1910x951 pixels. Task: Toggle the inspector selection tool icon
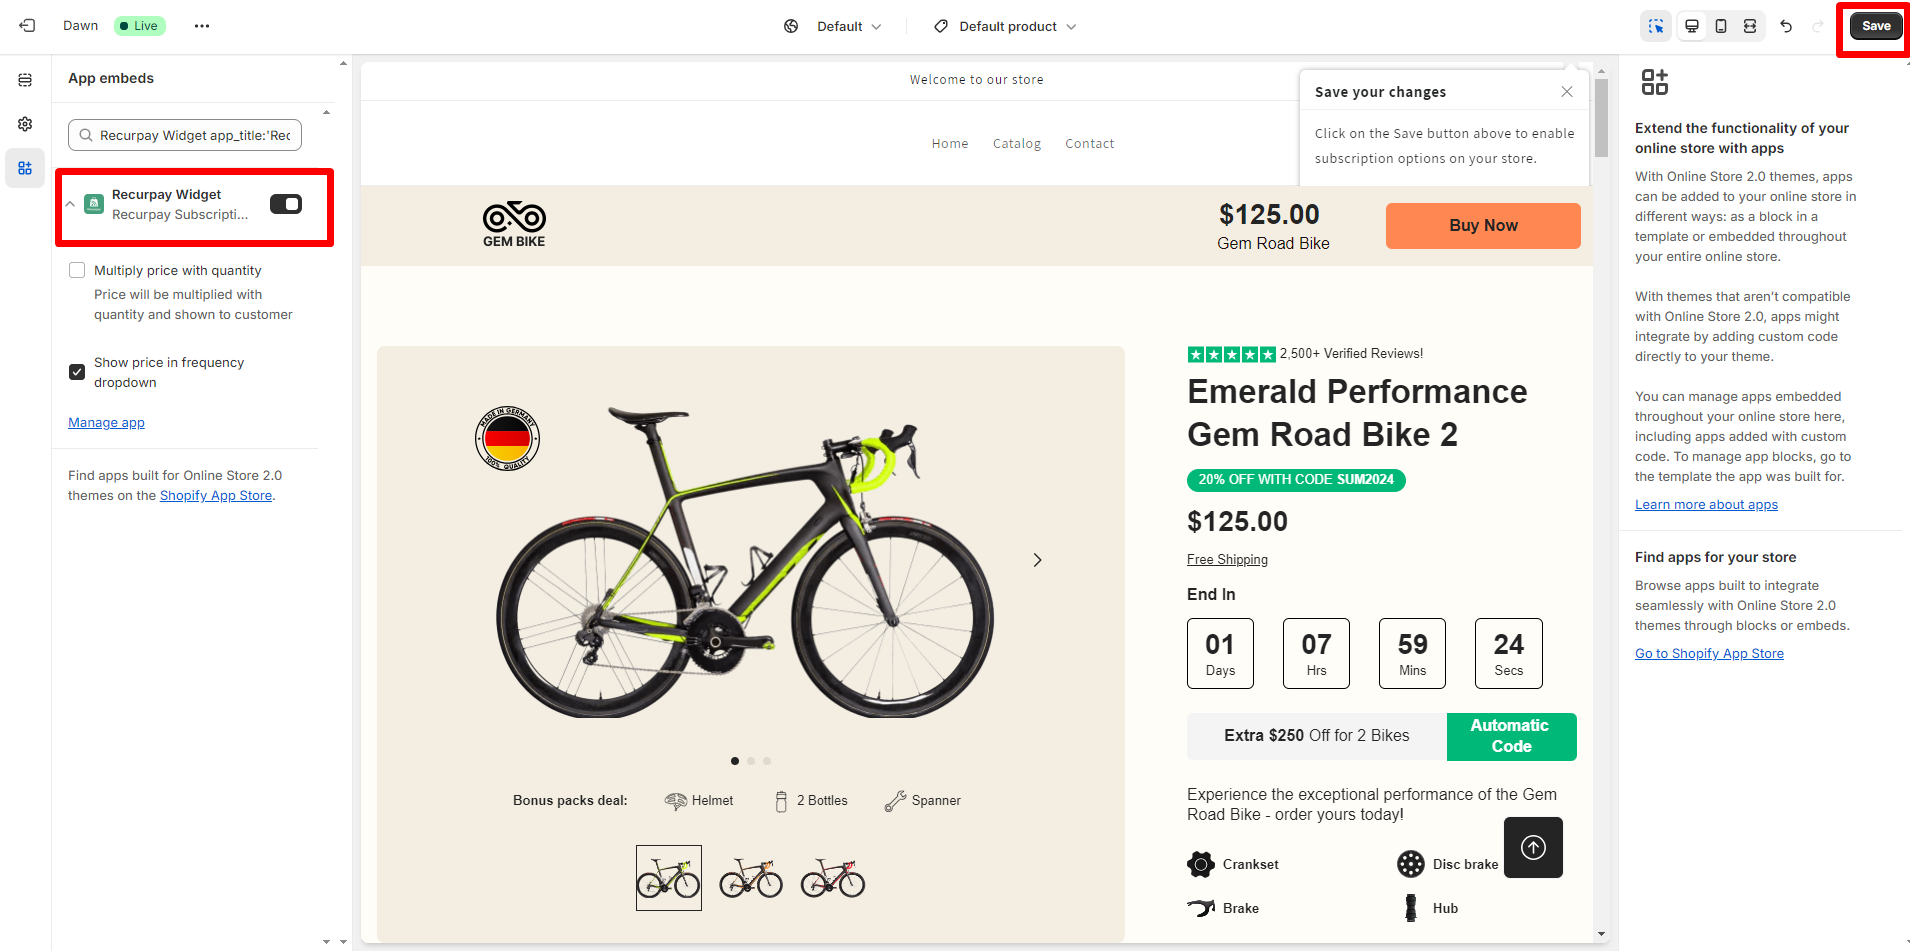tap(1656, 26)
